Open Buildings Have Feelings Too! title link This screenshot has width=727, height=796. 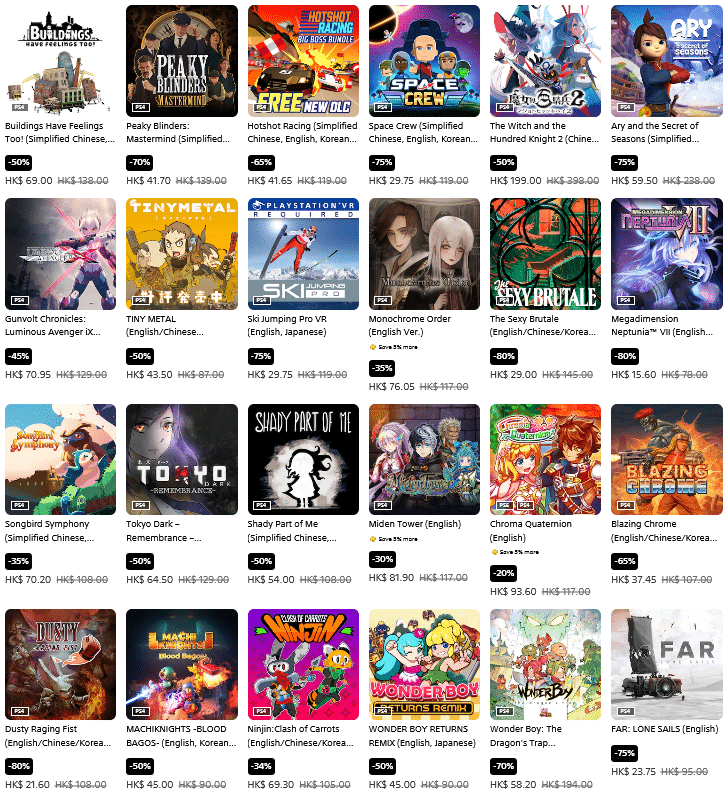click(x=60, y=132)
